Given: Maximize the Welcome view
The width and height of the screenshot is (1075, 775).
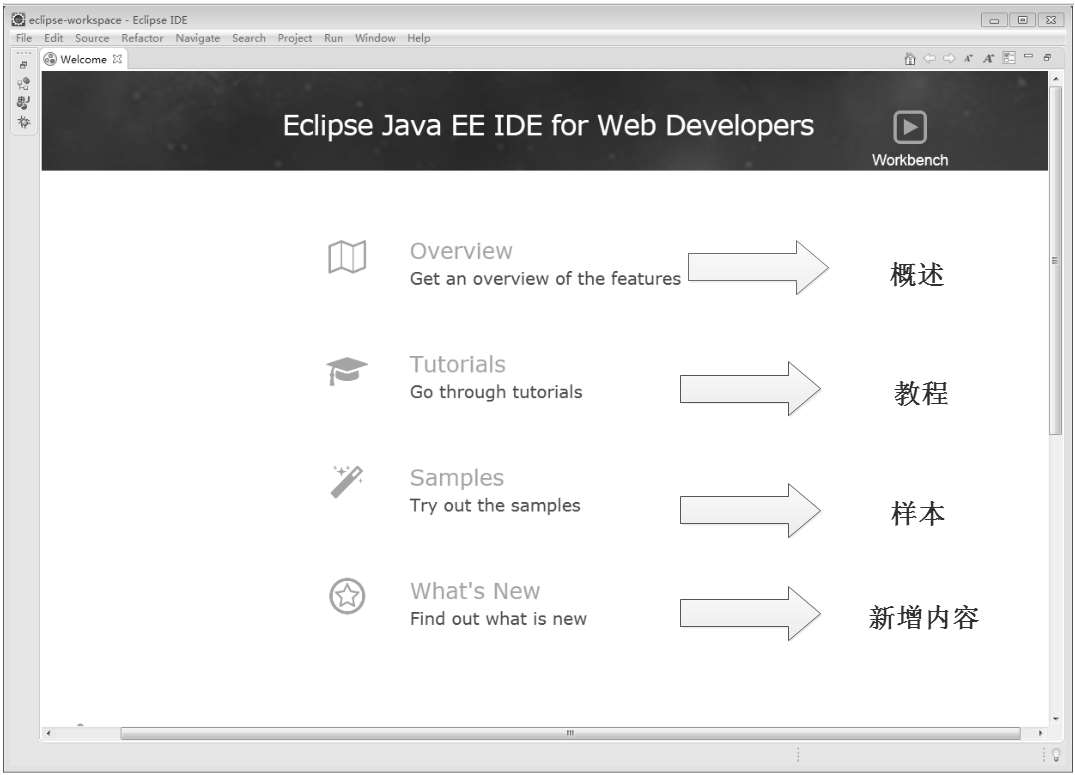Looking at the screenshot, I should point(1047,58).
